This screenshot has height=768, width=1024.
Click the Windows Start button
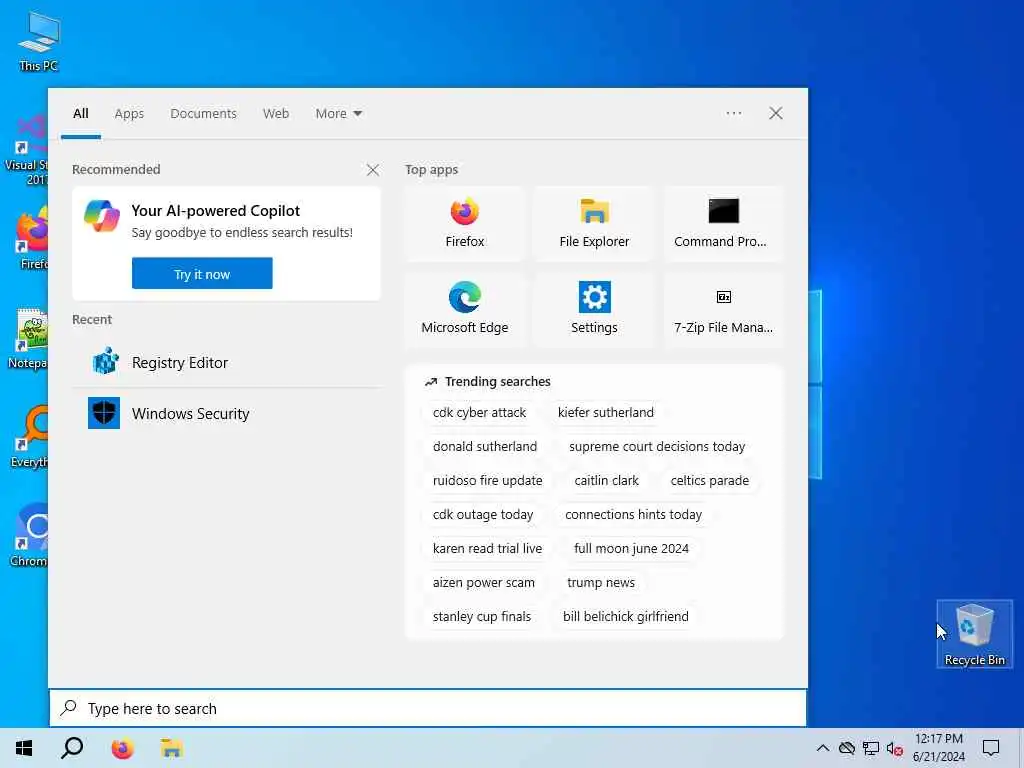click(x=24, y=748)
